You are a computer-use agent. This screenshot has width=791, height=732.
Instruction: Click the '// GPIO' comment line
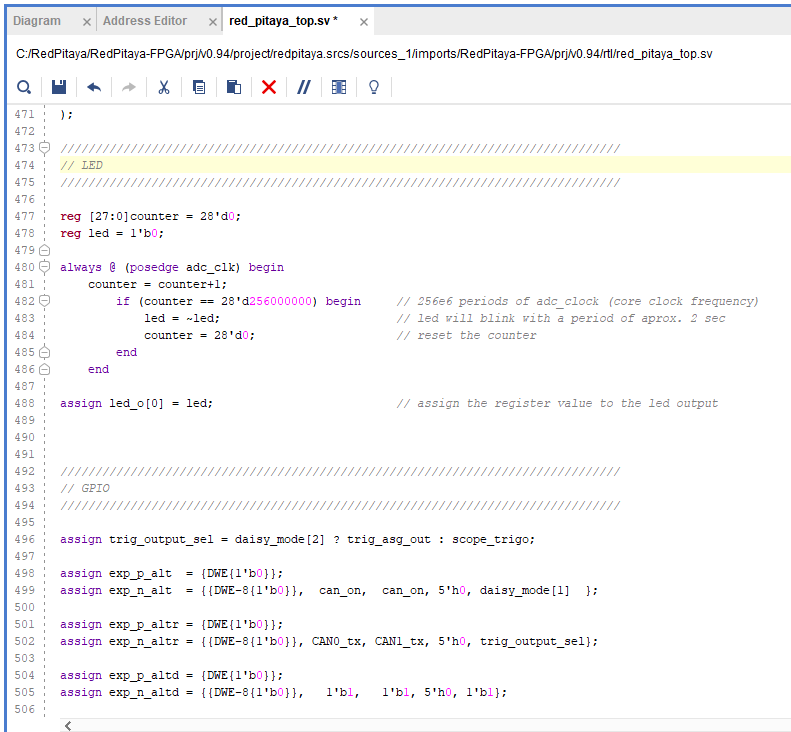click(85, 488)
